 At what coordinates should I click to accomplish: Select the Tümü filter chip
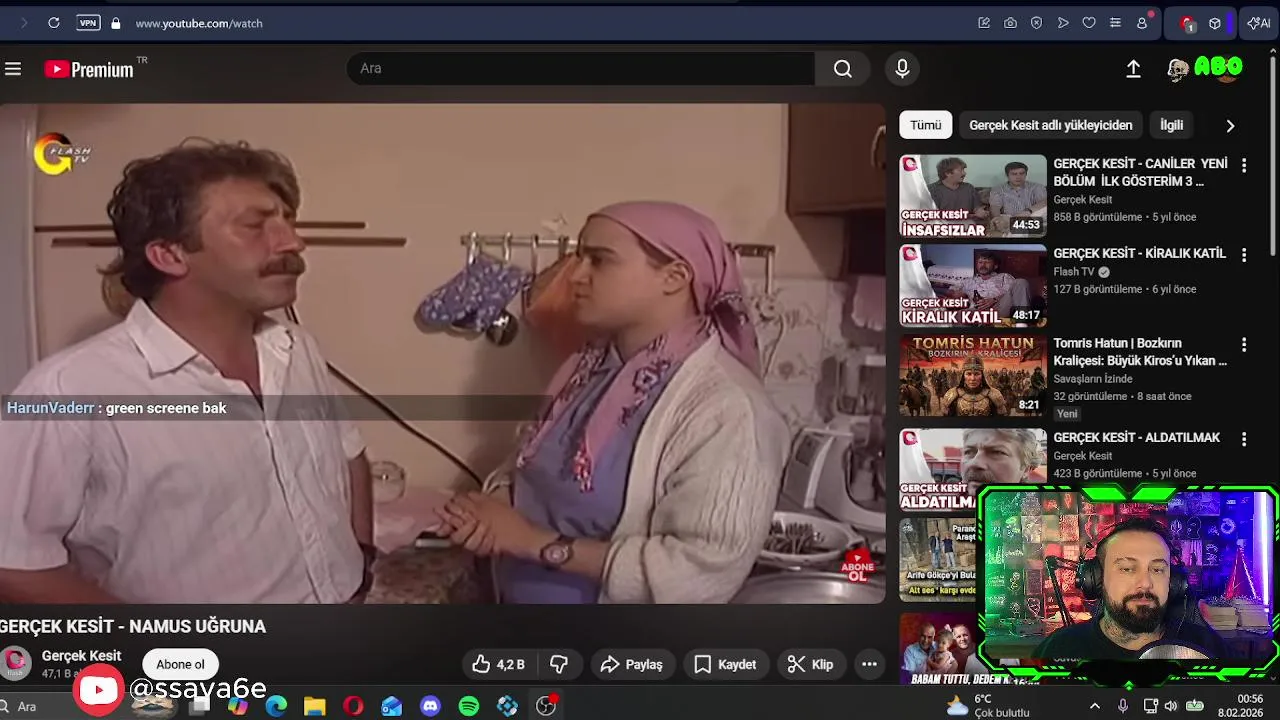pyautogui.click(x=925, y=125)
